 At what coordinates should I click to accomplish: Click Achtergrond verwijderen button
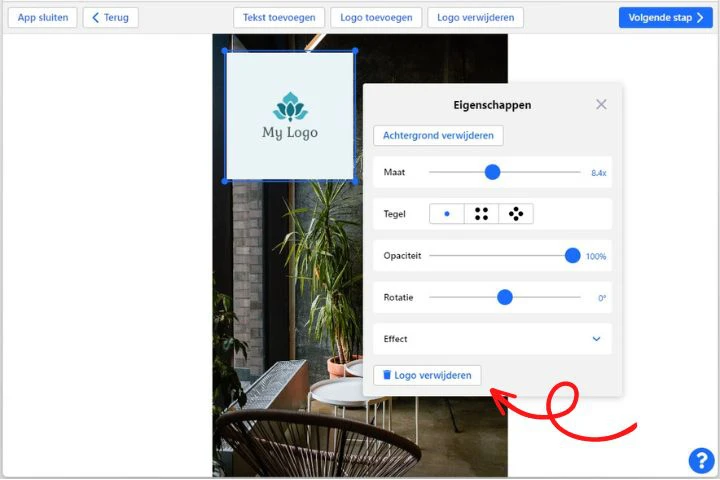[438, 136]
